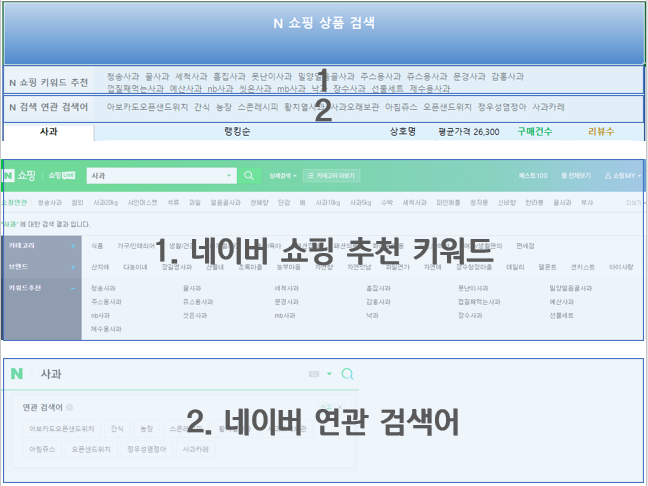Click 제수용사과 in the 키워드추천 list
This screenshot has width=648, height=486.
click(106, 329)
